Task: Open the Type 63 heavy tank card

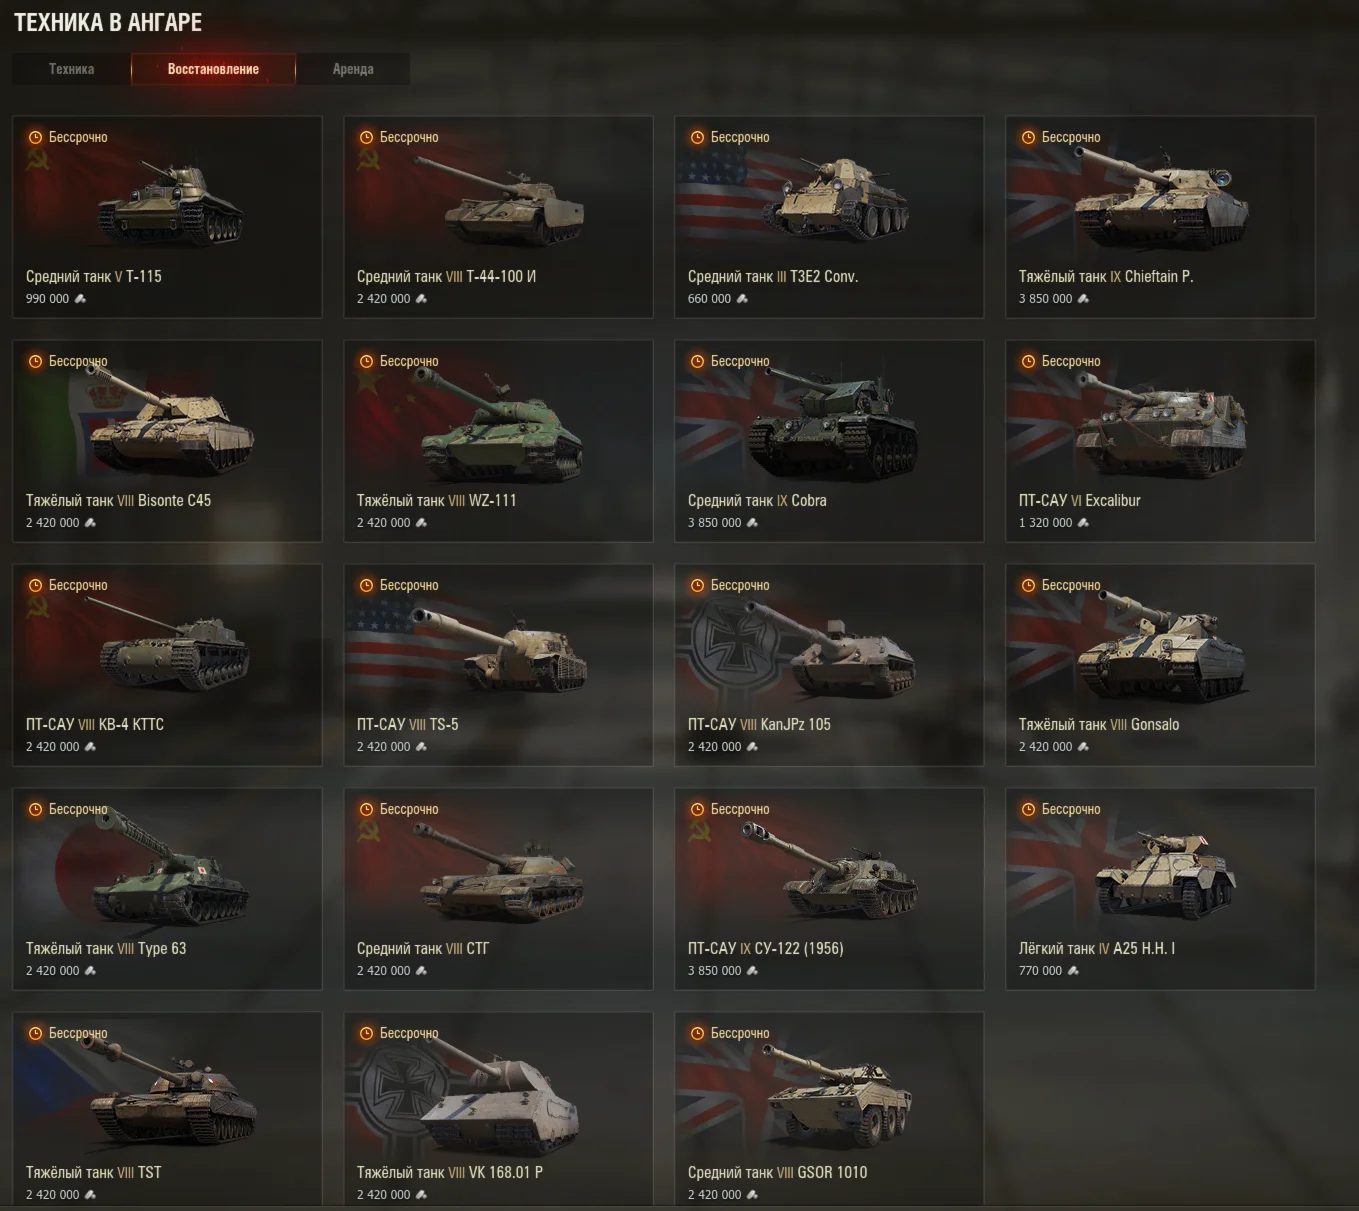Action: pos(167,889)
